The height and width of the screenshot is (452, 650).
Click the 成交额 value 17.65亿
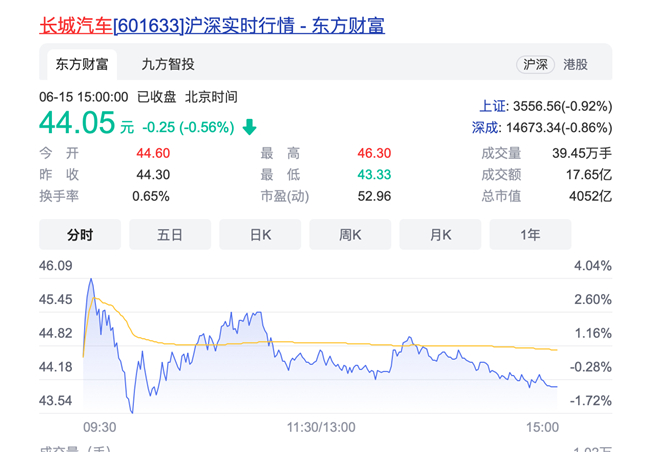tap(589, 175)
